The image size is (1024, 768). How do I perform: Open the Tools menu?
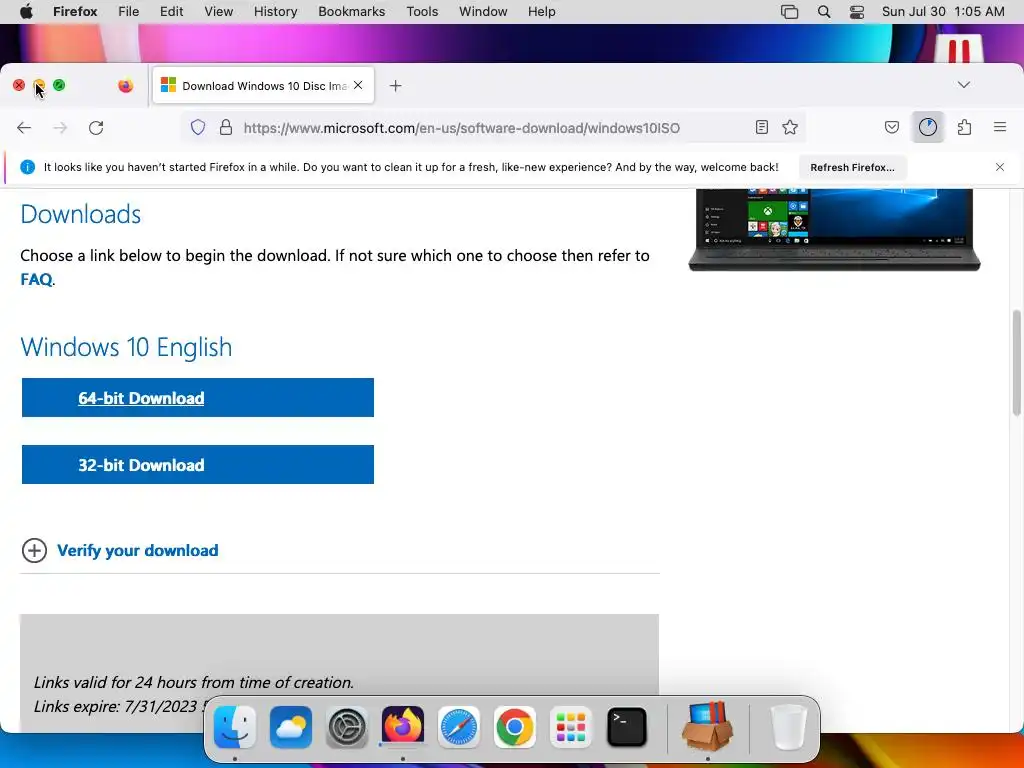click(422, 12)
